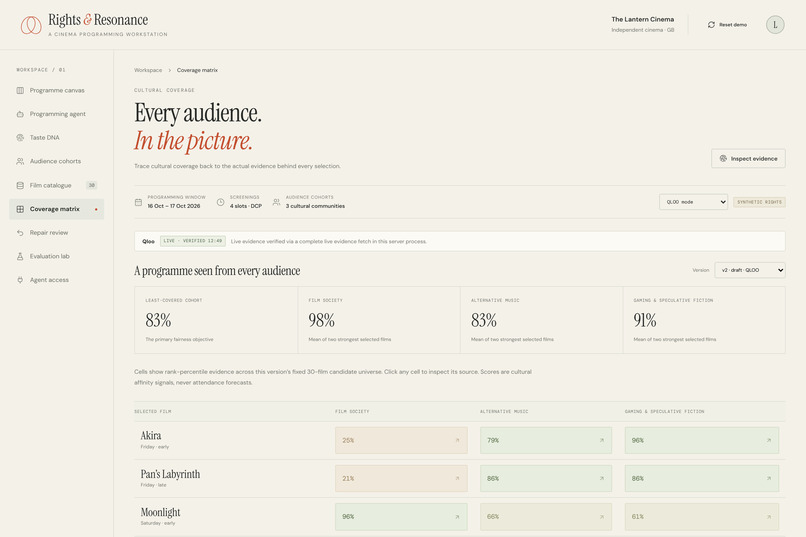Open Taste DNA section
The height and width of the screenshot is (537, 806).
(57, 138)
